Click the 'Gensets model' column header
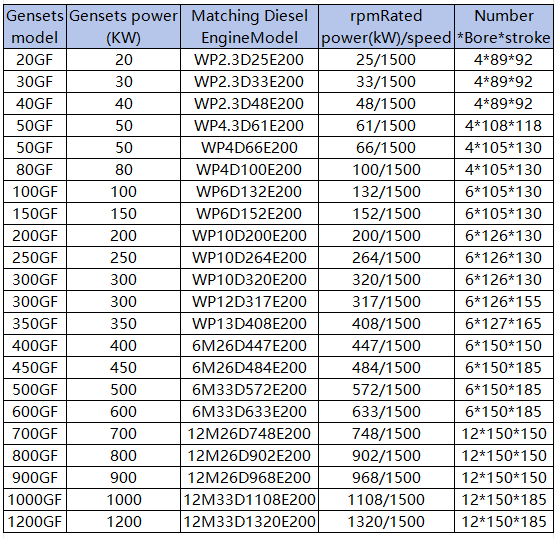Viewport: 559px width, 538px height. tap(35, 27)
